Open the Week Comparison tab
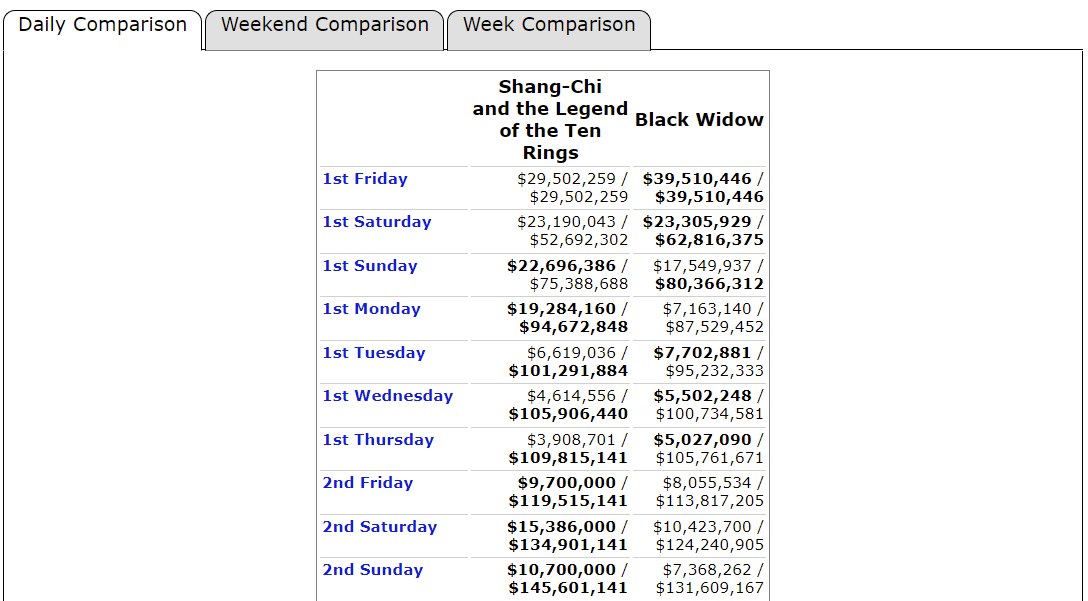Image resolution: width=1088 pixels, height=601 pixels. pos(548,25)
